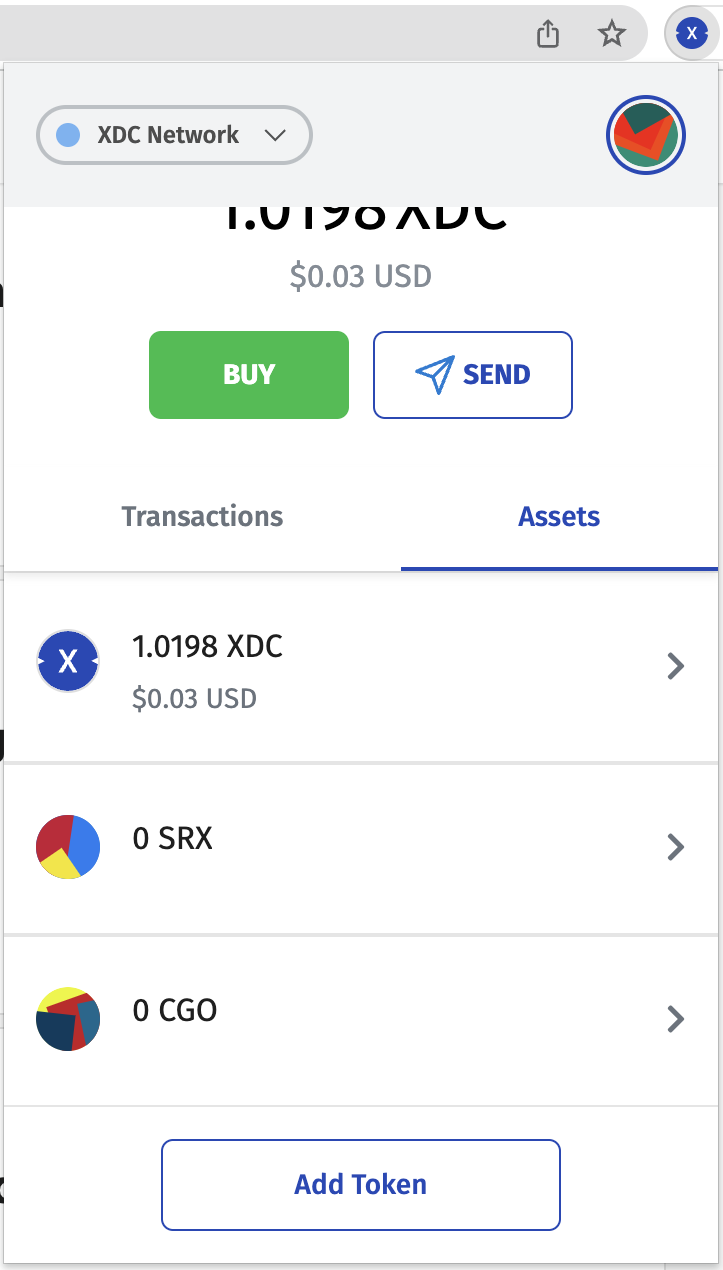Click the green BUY button
Image resolution: width=723 pixels, height=1270 pixels.
[x=249, y=375]
